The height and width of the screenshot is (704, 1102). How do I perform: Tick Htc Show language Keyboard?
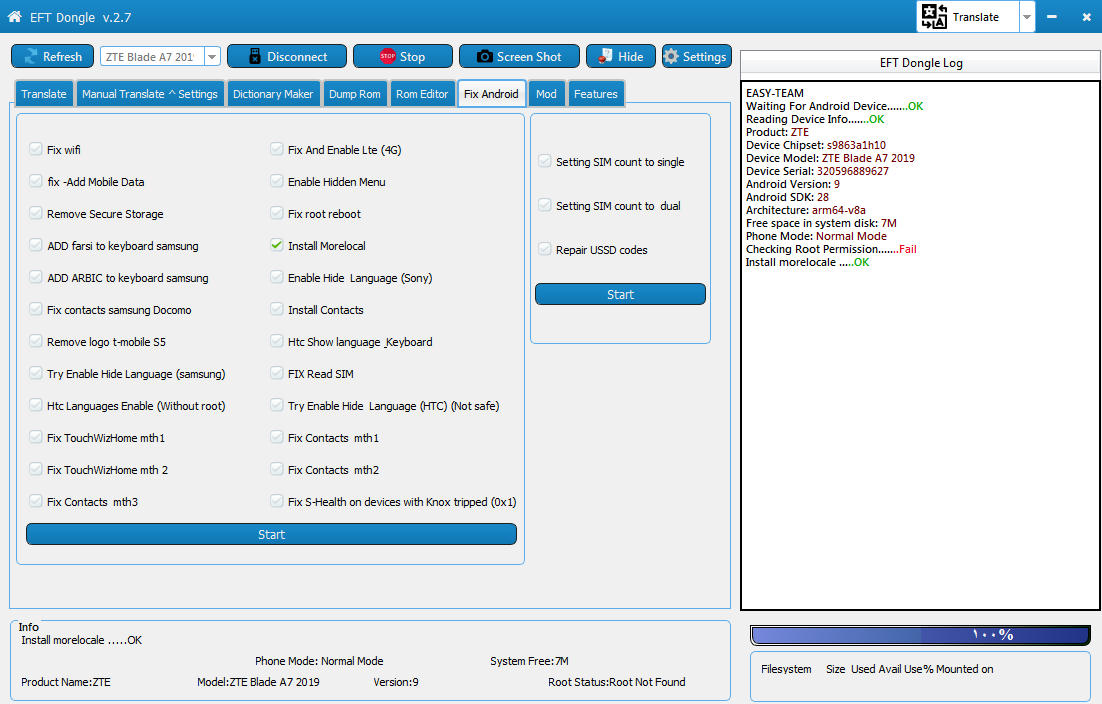(277, 341)
